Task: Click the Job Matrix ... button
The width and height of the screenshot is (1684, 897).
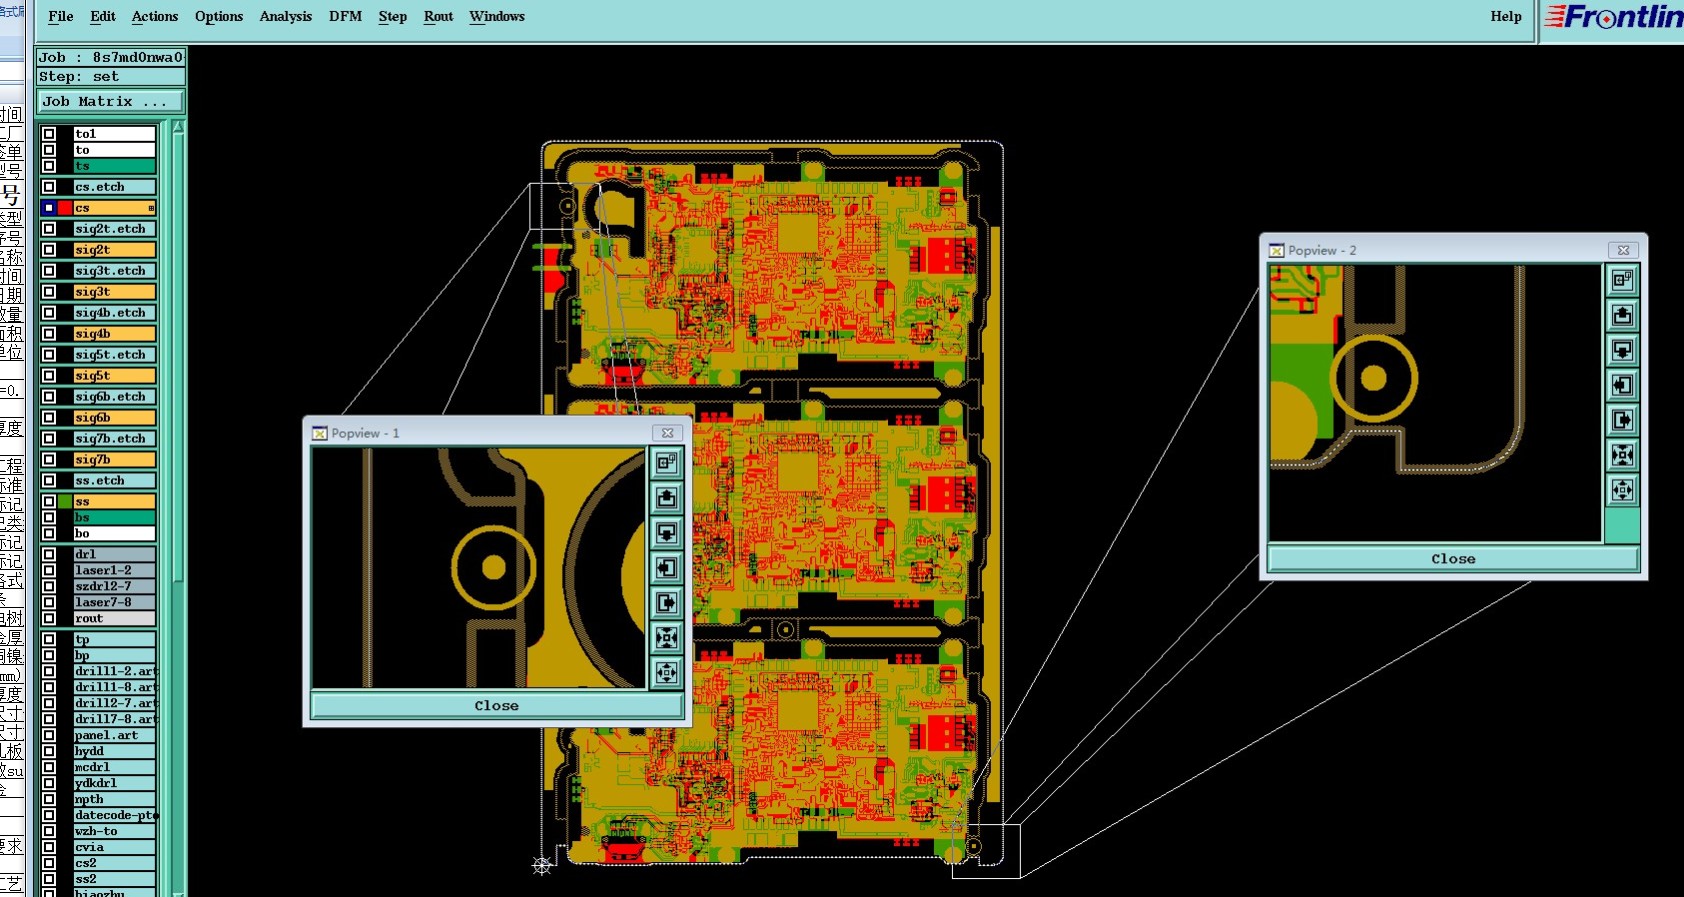Action: coord(111,101)
